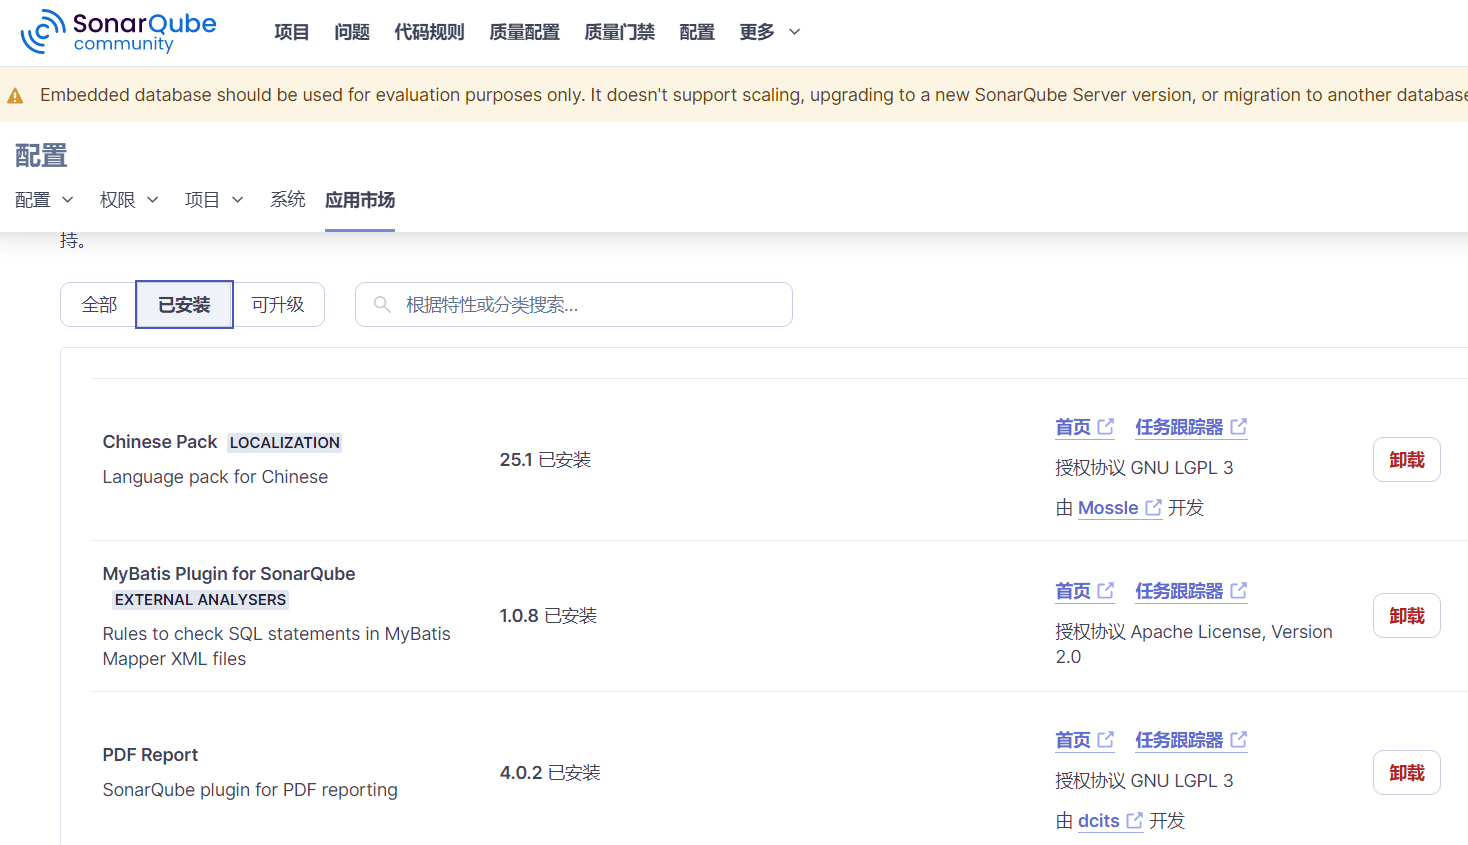The height and width of the screenshot is (845, 1468).
Task: Click the PDF Report plugin title
Action: (x=150, y=755)
